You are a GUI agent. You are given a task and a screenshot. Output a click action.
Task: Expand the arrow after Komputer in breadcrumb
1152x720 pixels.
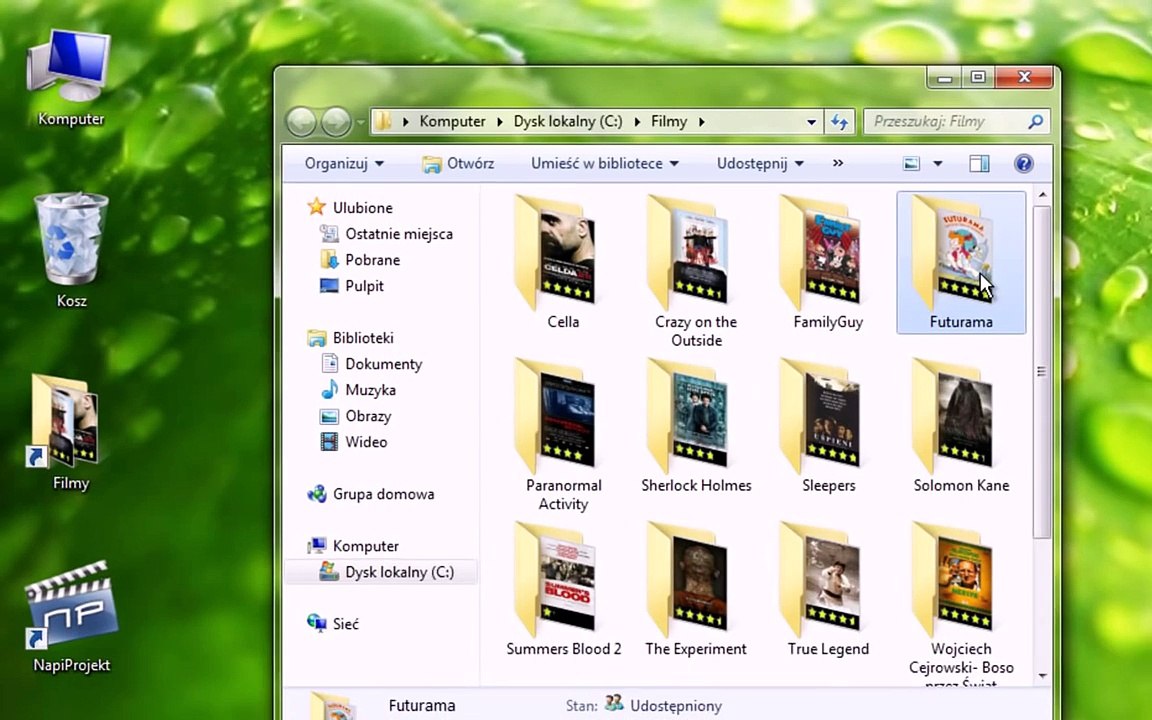[500, 122]
